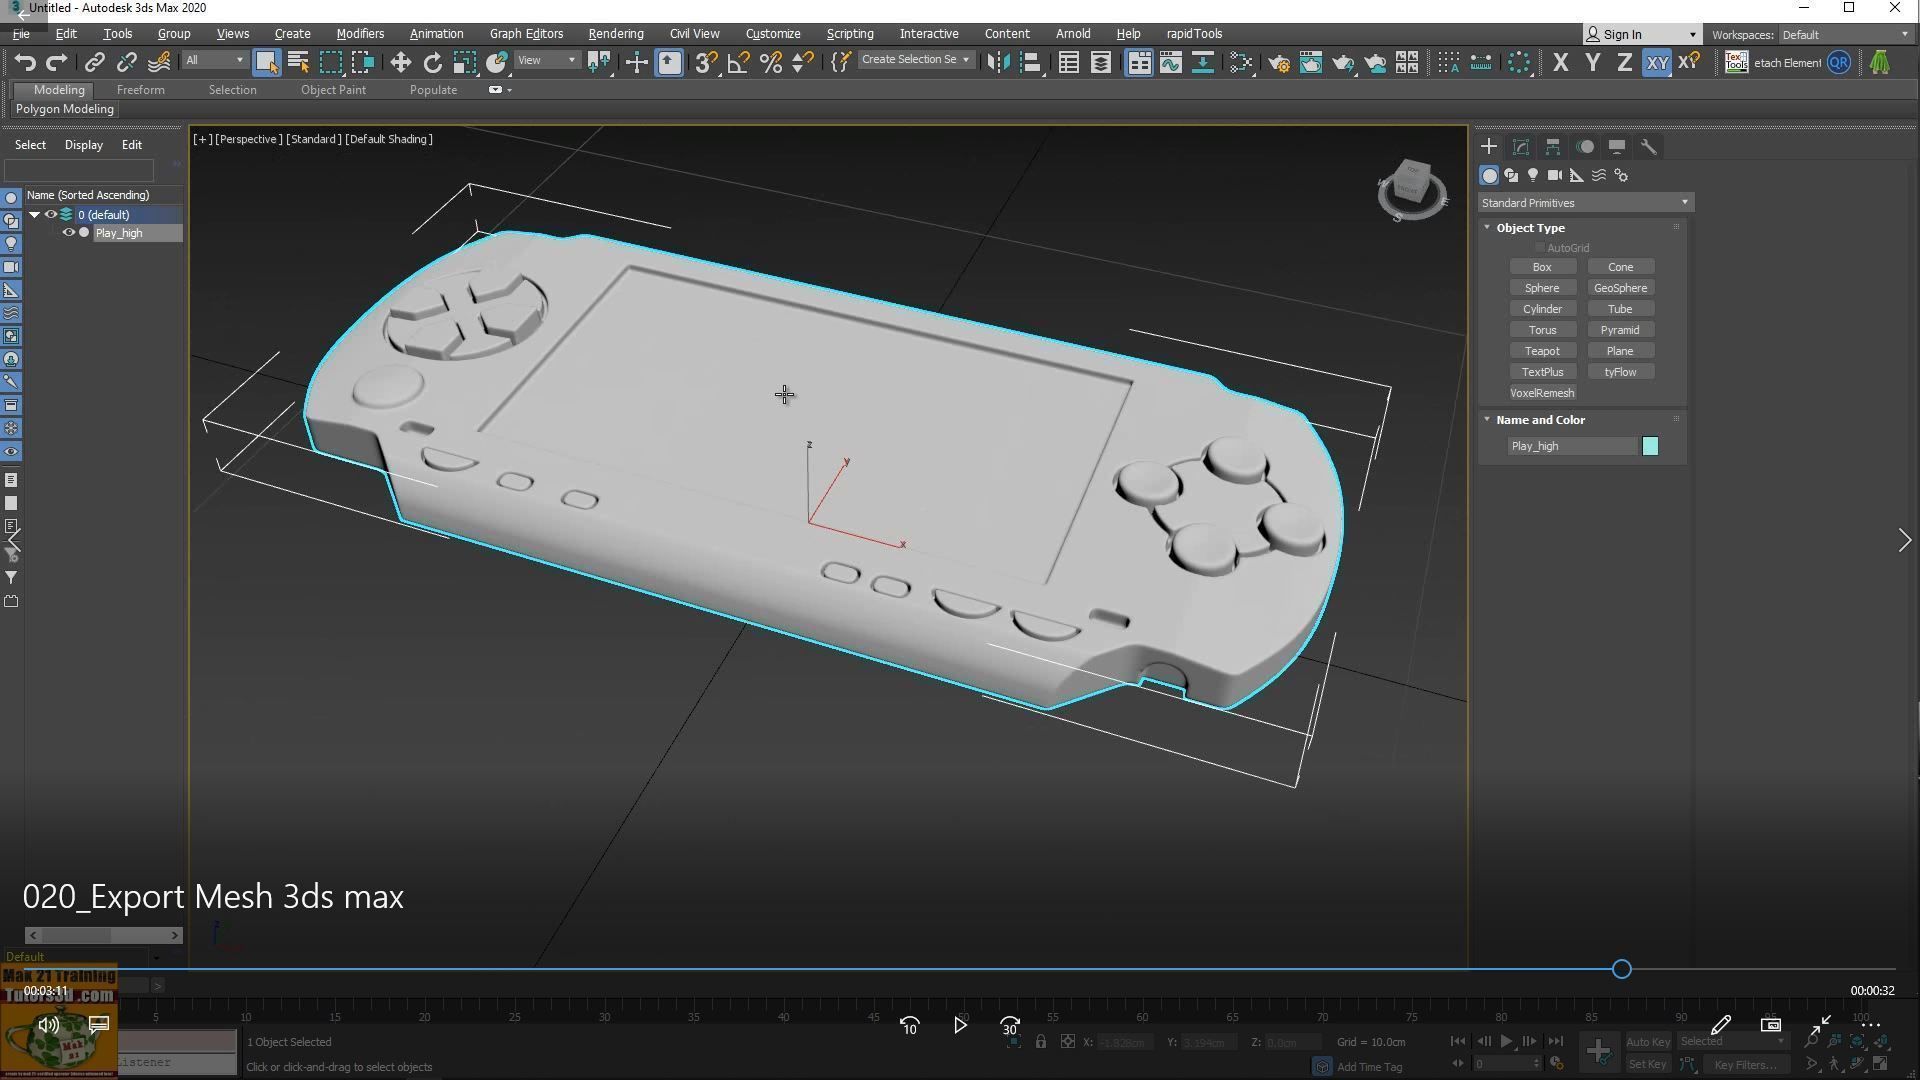The height and width of the screenshot is (1080, 1920).
Task: Open the Motion panel tab
Action: click(x=1585, y=147)
